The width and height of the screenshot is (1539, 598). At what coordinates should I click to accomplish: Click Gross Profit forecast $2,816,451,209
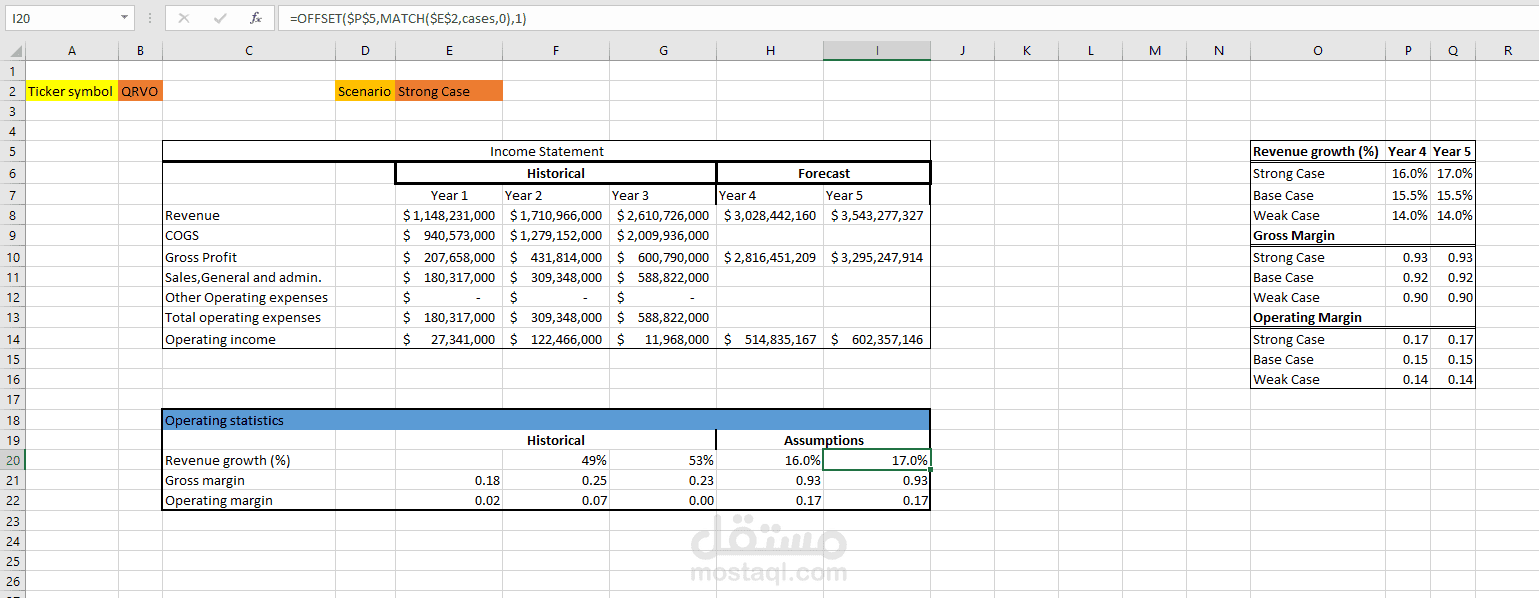[x=770, y=257]
